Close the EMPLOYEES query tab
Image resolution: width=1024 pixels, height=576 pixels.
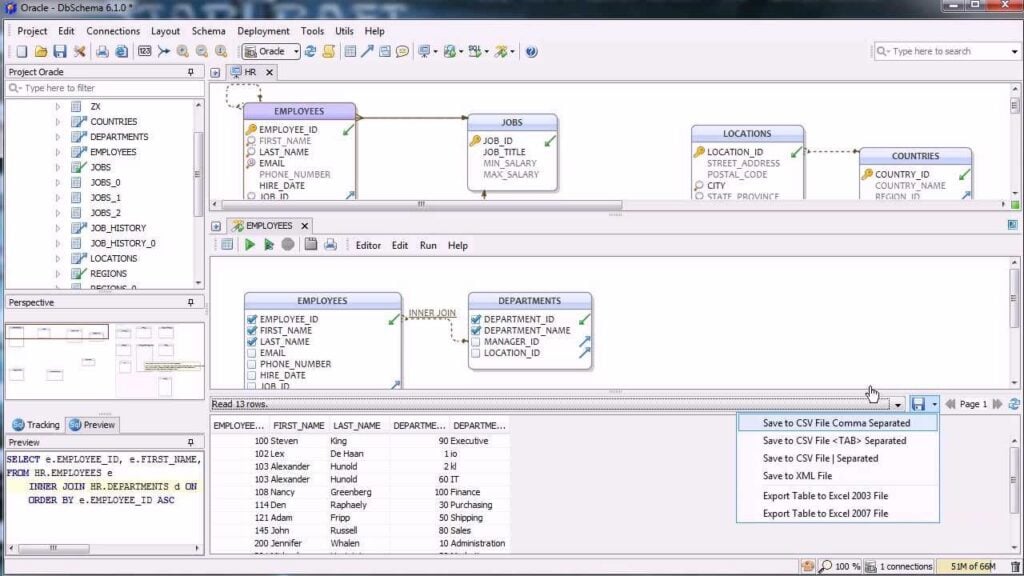[304, 226]
